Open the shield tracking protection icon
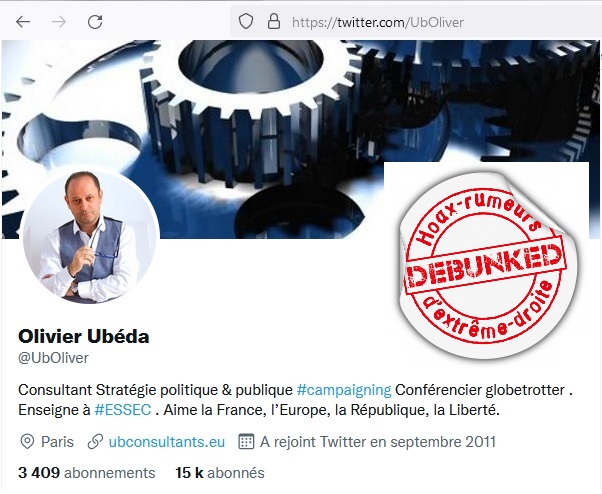This screenshot has height=494, width=602. click(x=246, y=21)
